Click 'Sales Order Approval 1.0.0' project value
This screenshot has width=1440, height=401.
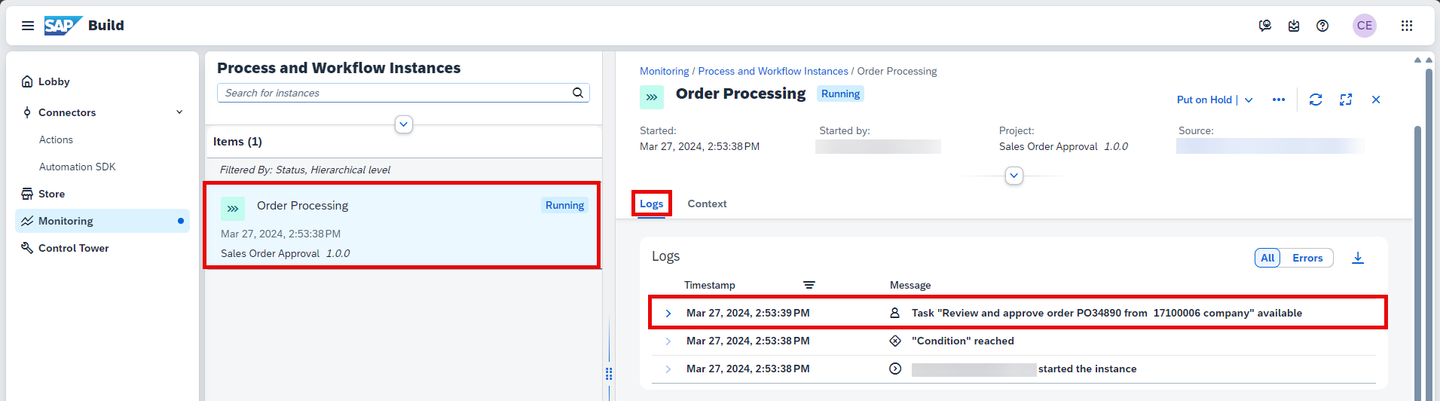pos(1063,146)
